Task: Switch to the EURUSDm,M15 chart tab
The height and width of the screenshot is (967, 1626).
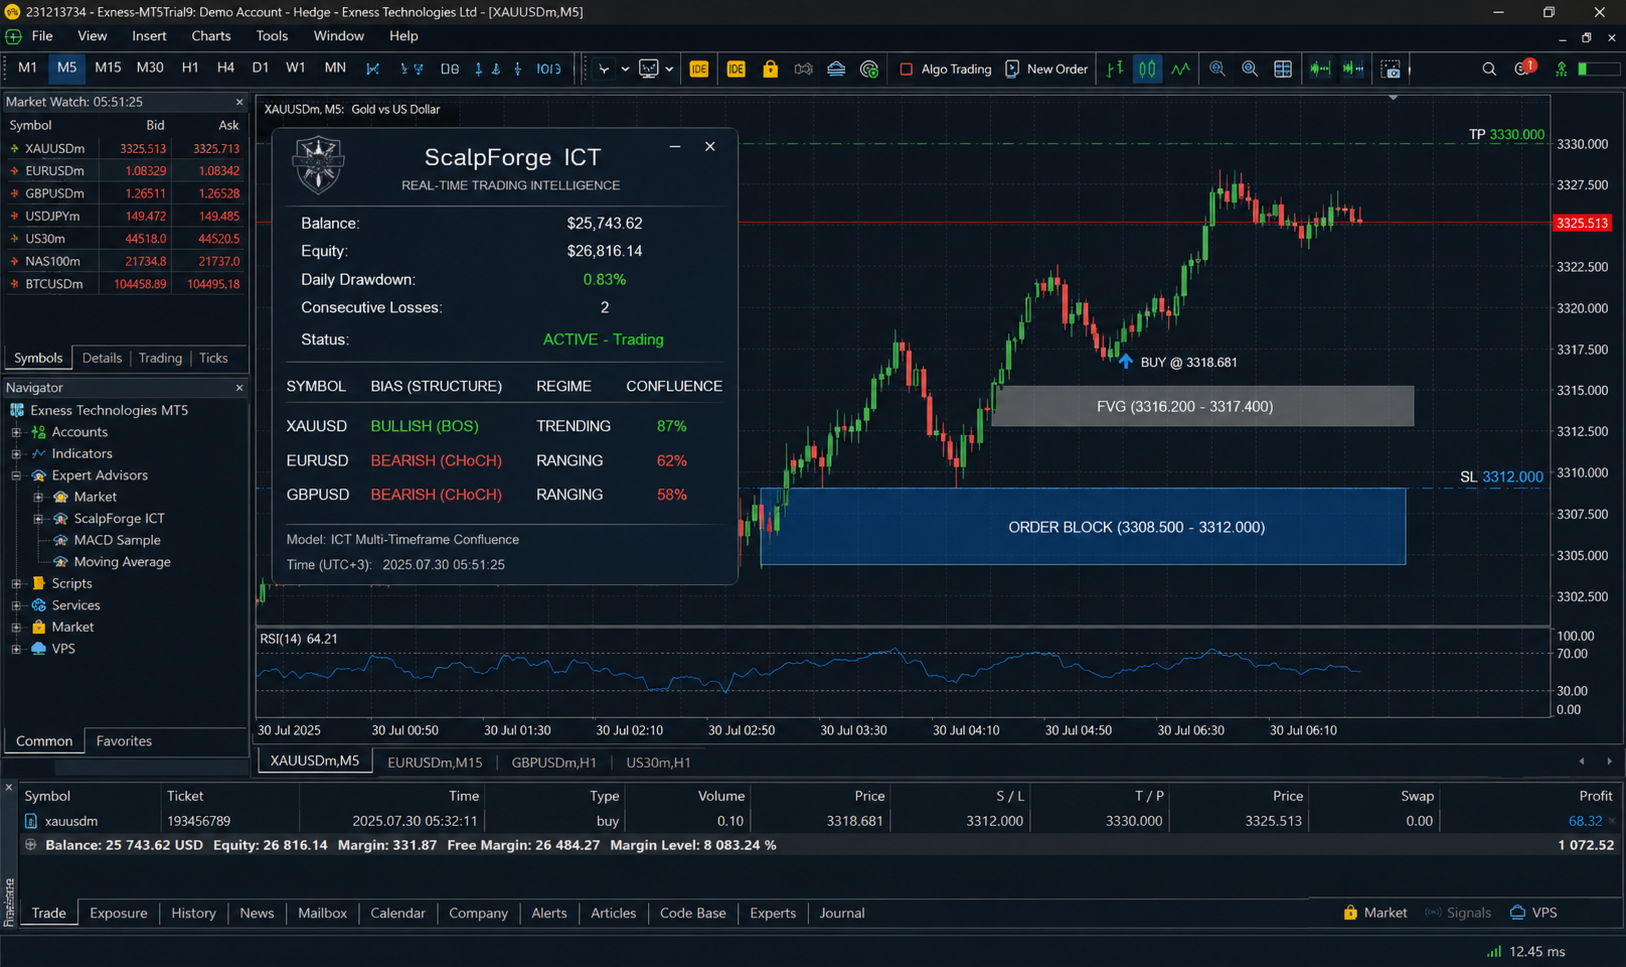Action: coord(435,762)
